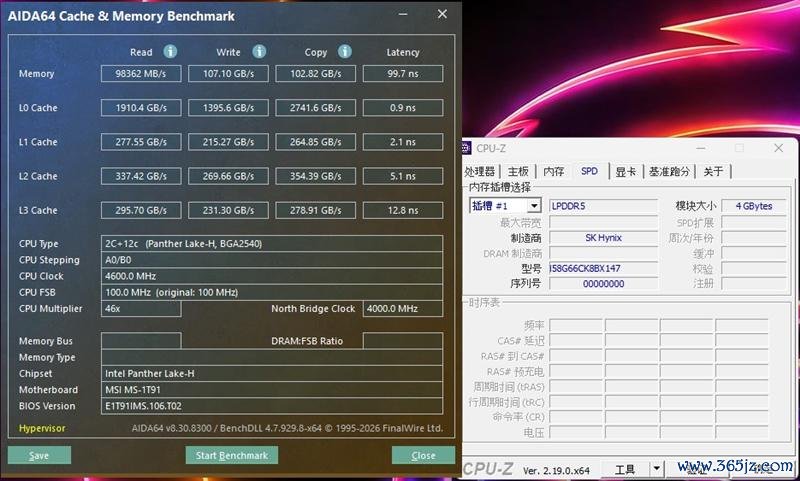Click the CPU Multiplier 46x field
800x481 pixels.
click(x=141, y=309)
